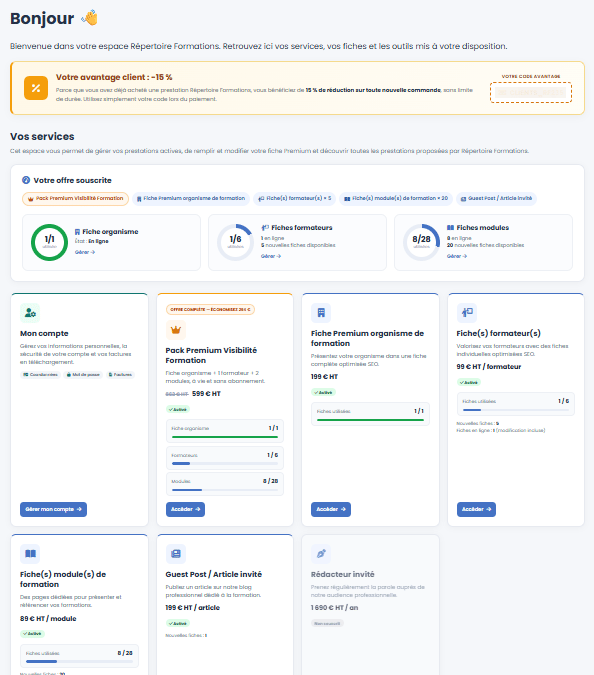Select the Guest Post / Article invité tag
The width and height of the screenshot is (594, 675).
496,198
